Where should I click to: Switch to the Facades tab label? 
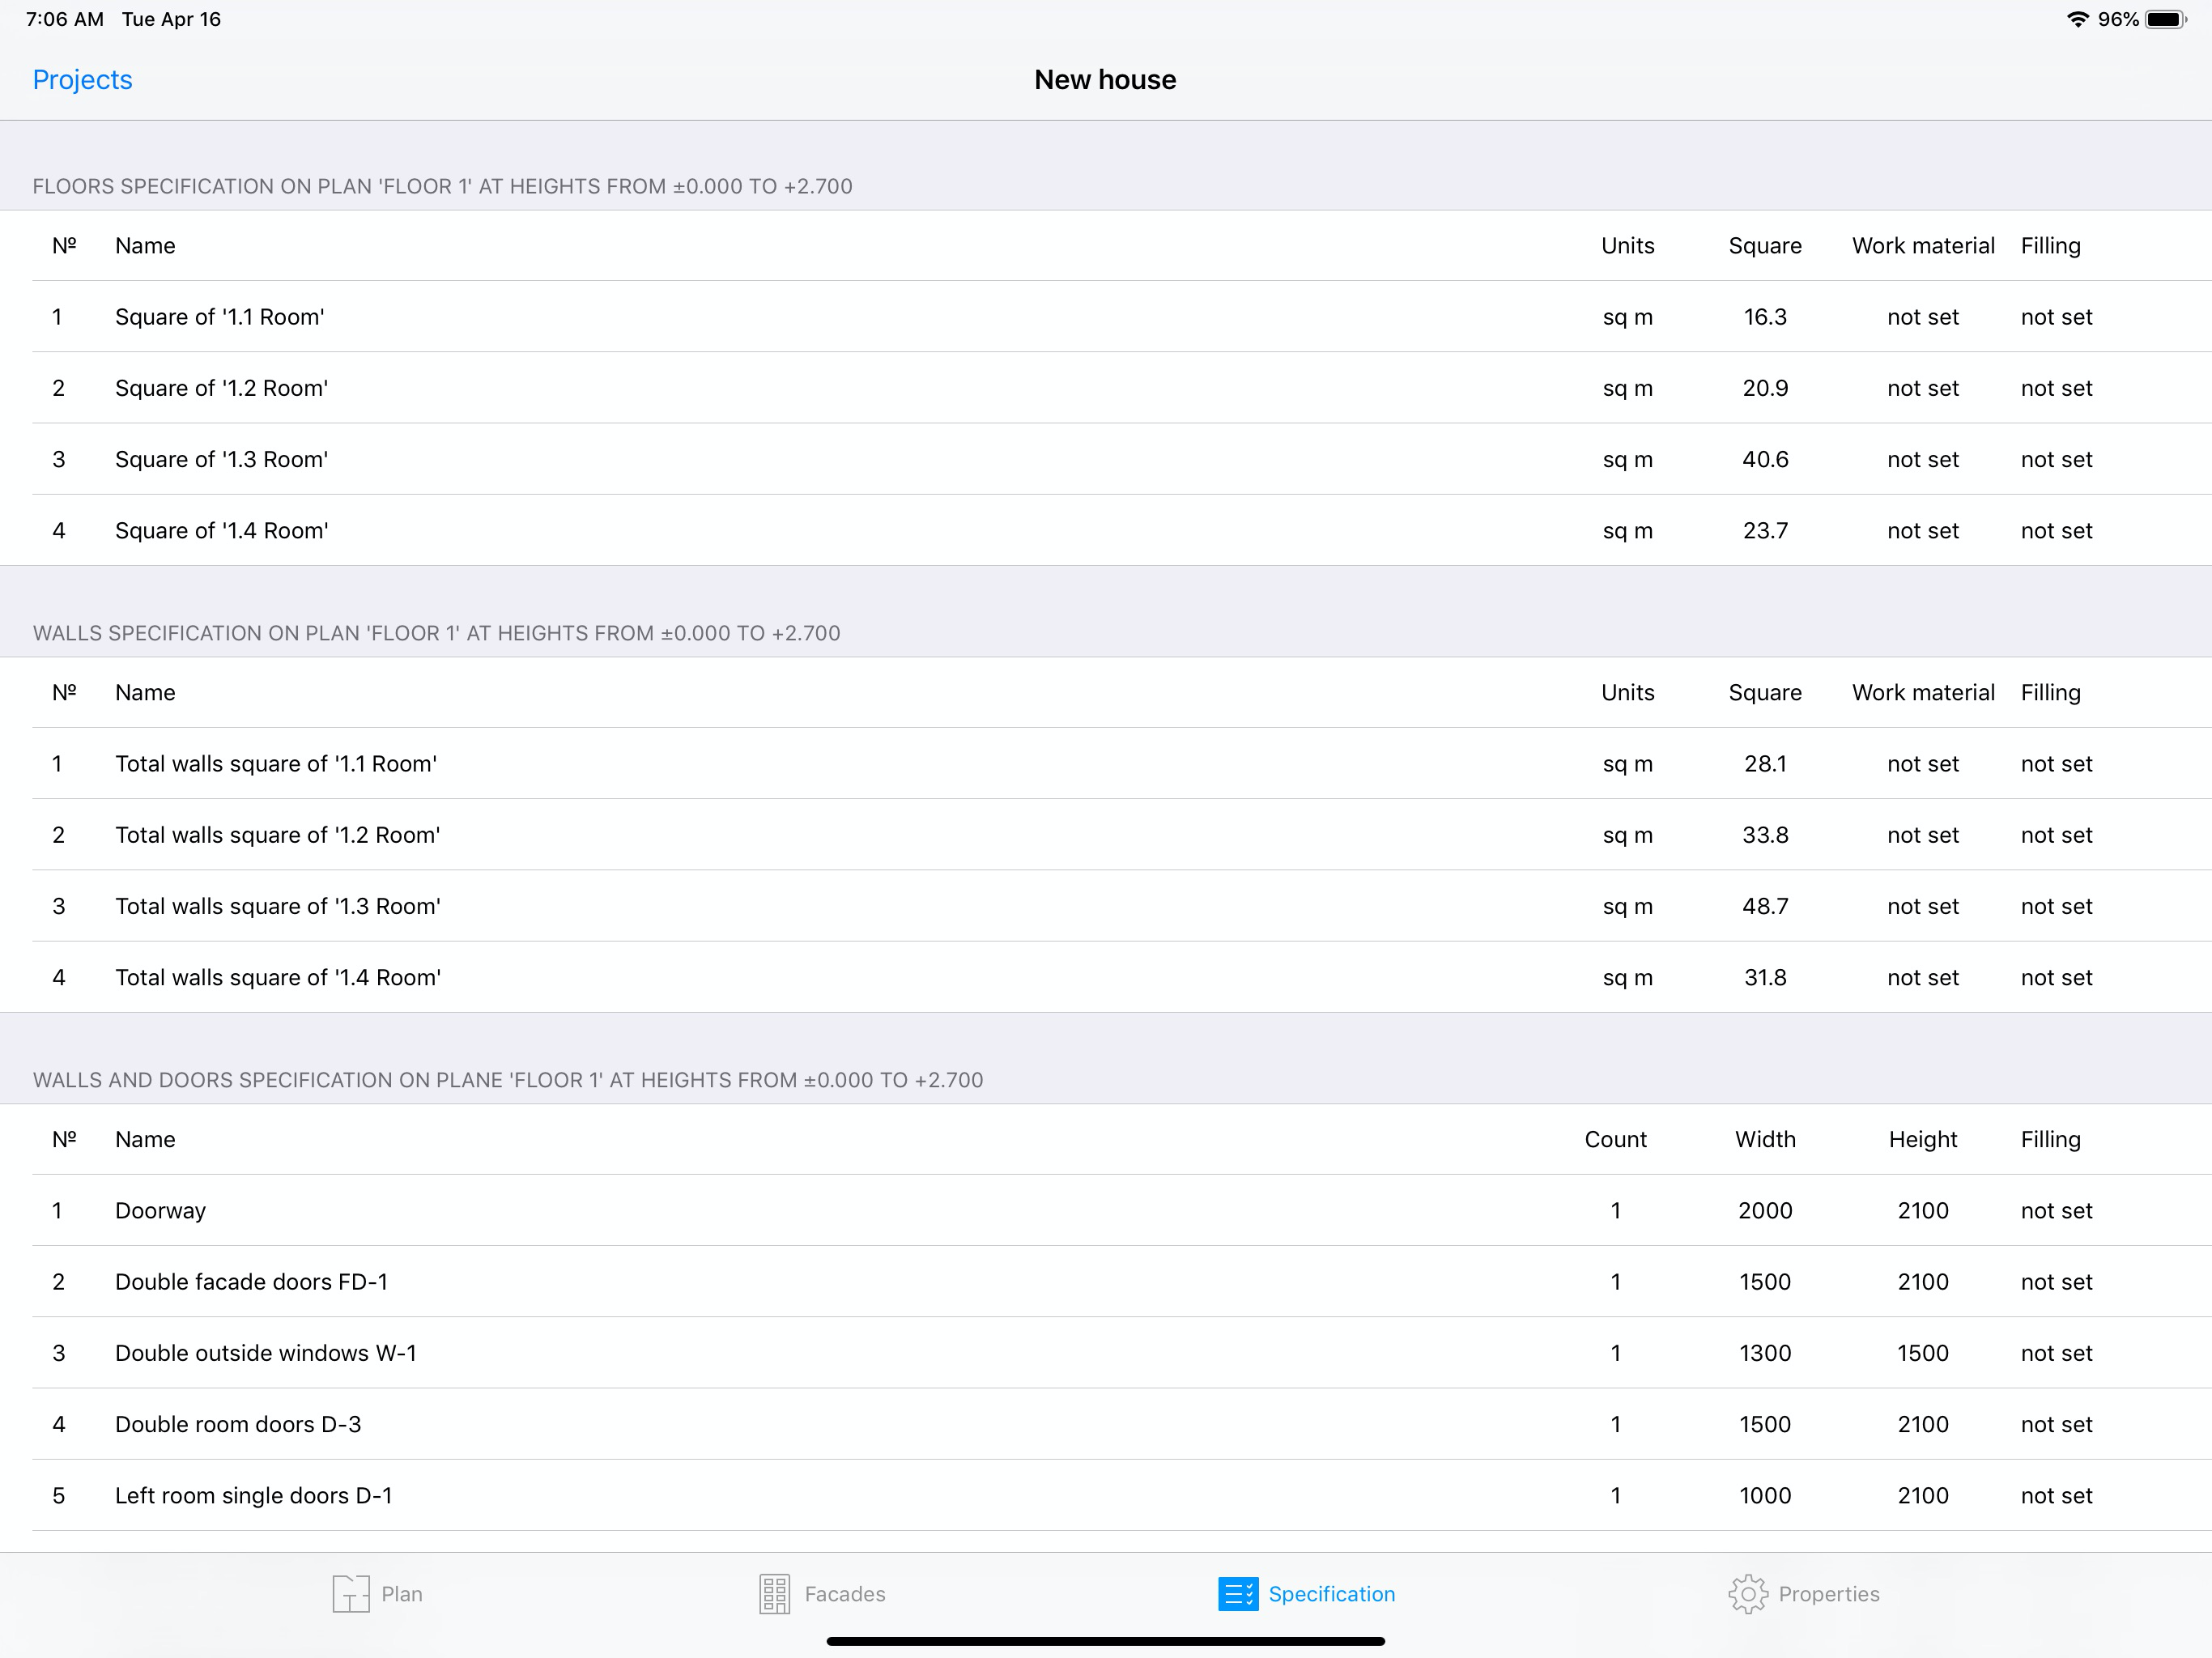(x=845, y=1593)
